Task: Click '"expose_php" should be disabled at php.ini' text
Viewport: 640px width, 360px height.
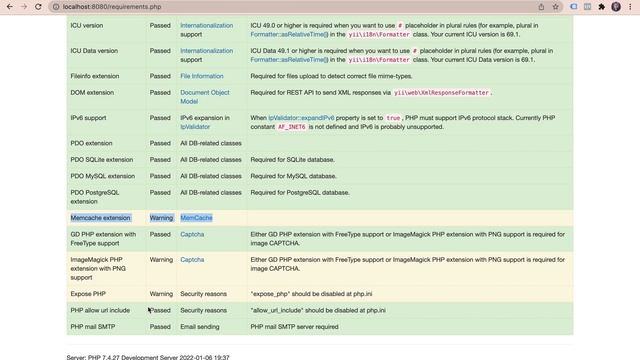Action: 311,294
